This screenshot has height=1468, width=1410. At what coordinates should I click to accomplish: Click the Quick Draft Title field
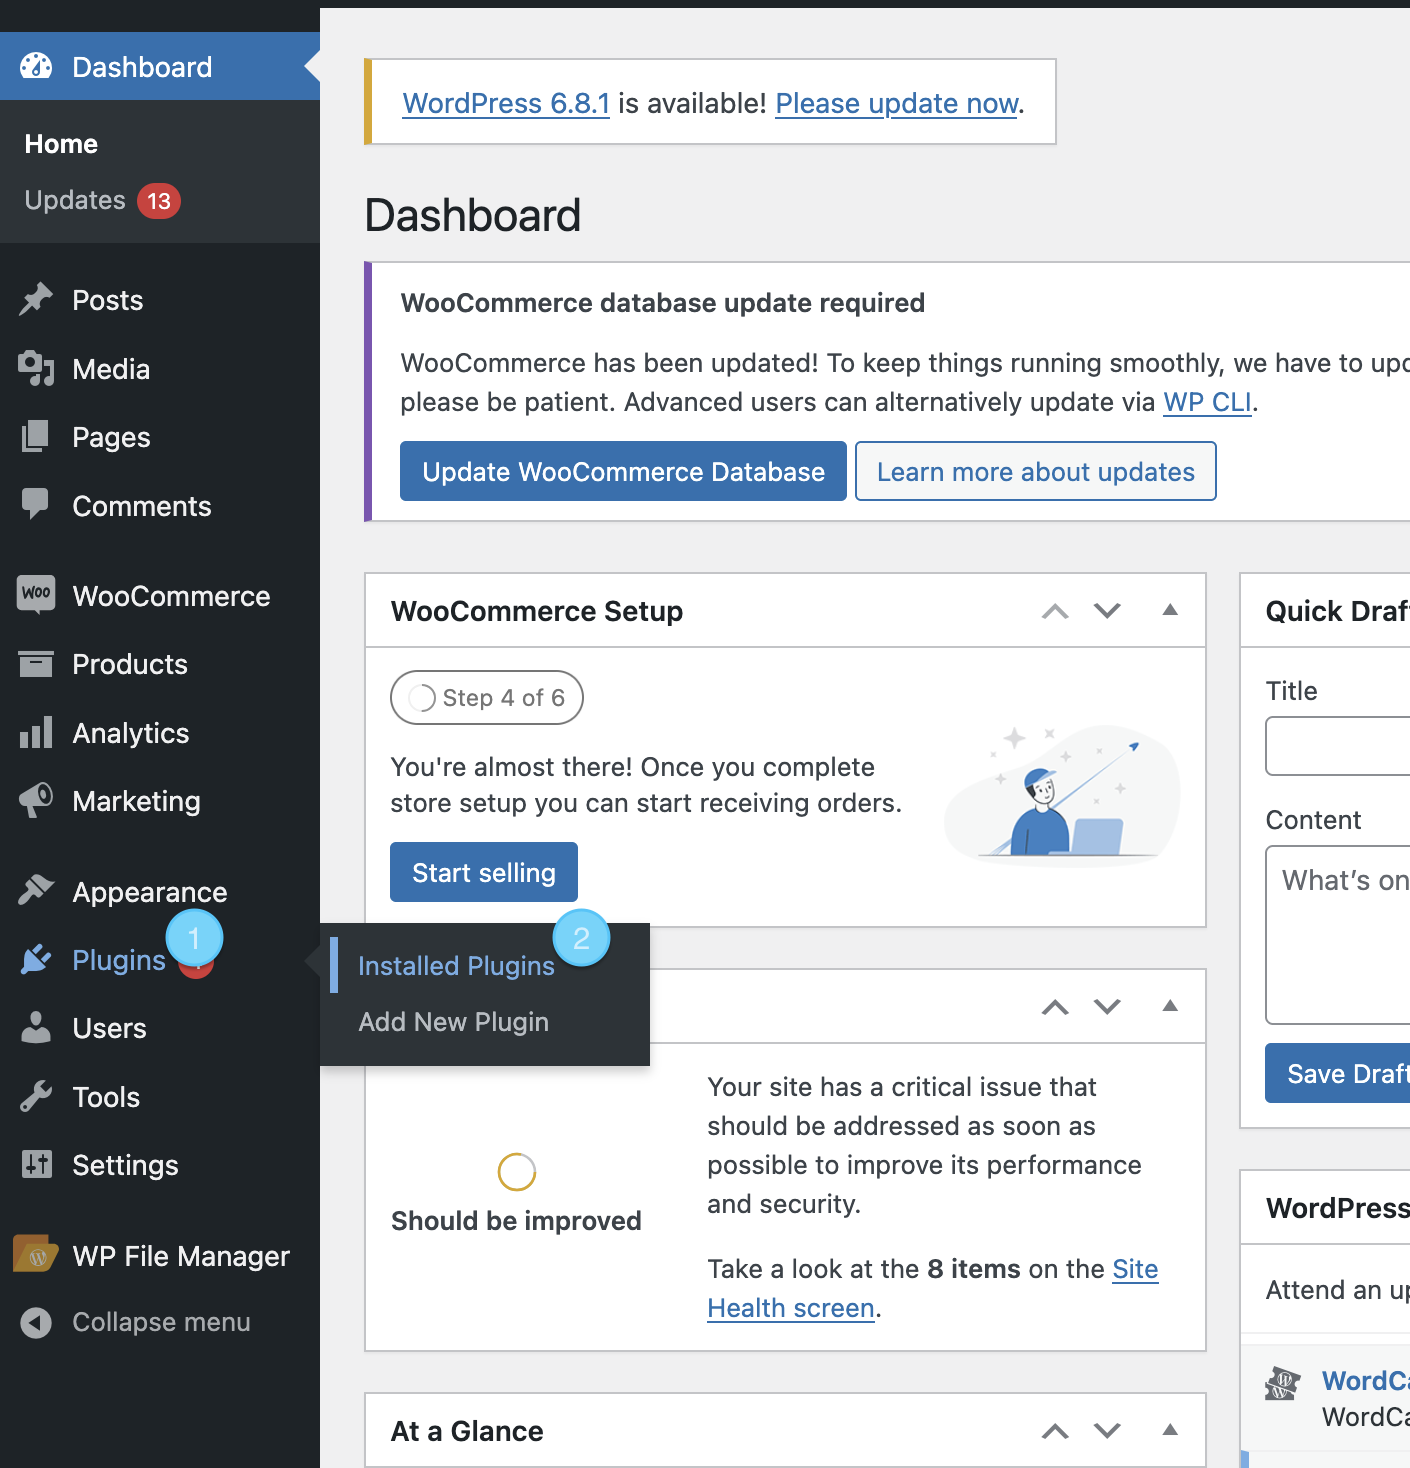tap(1338, 746)
